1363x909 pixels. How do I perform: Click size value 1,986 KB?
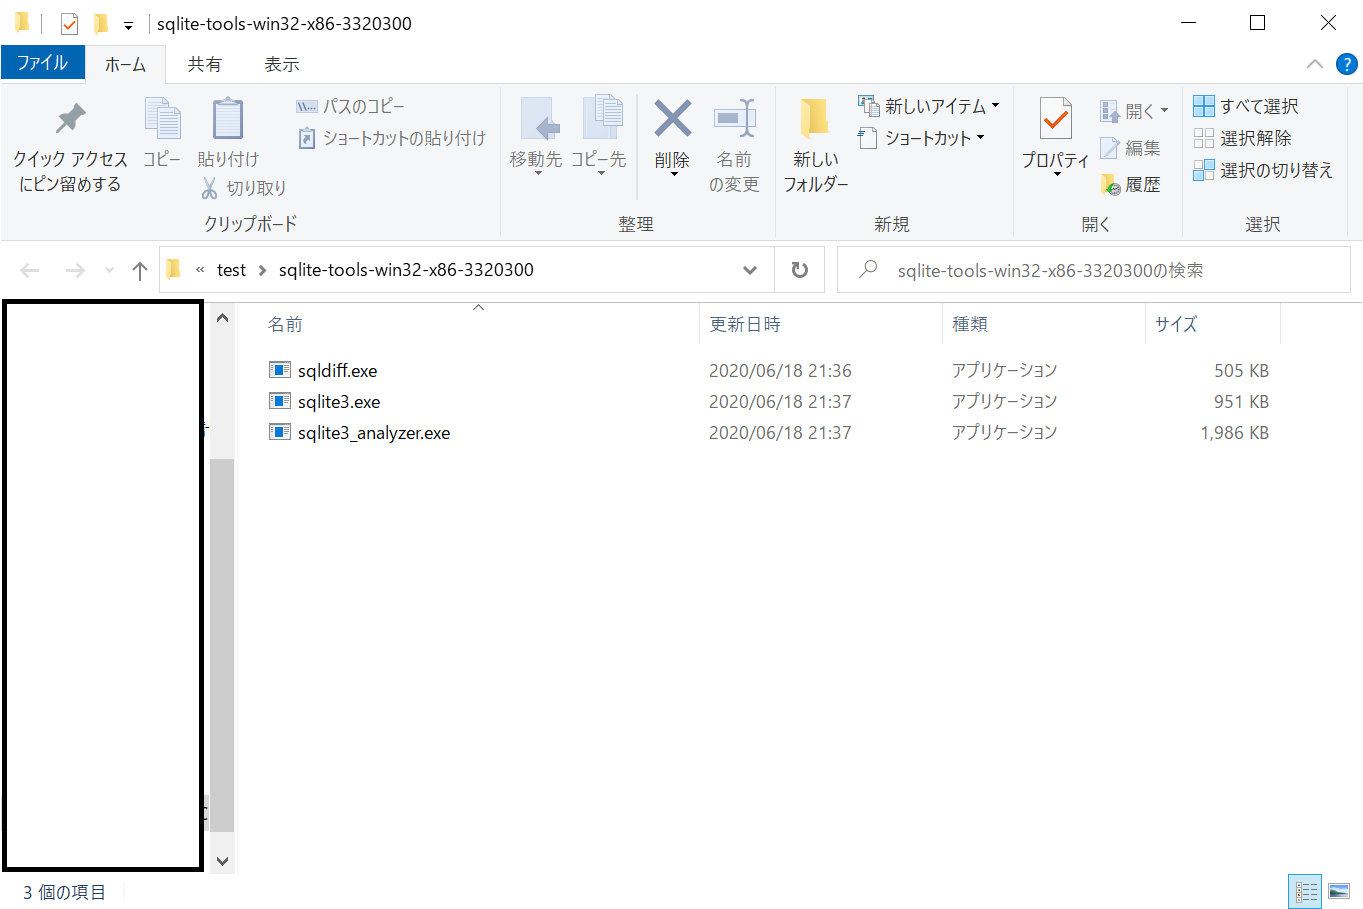(1234, 433)
